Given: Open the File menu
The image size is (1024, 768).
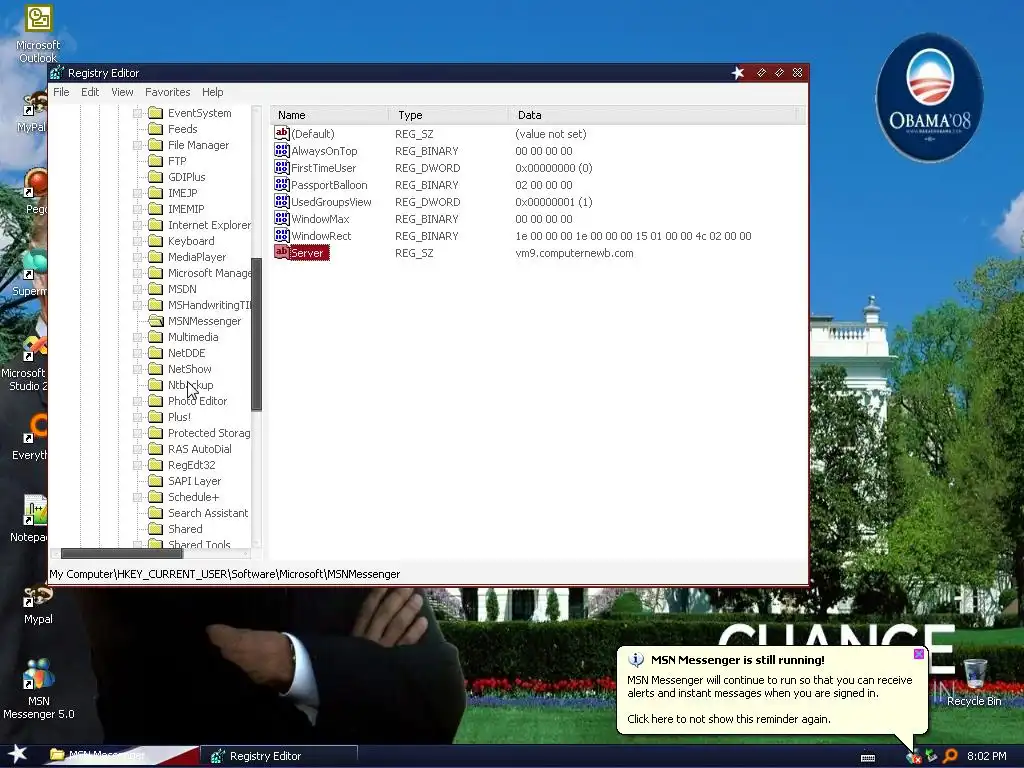Looking at the screenshot, I should 61,92.
